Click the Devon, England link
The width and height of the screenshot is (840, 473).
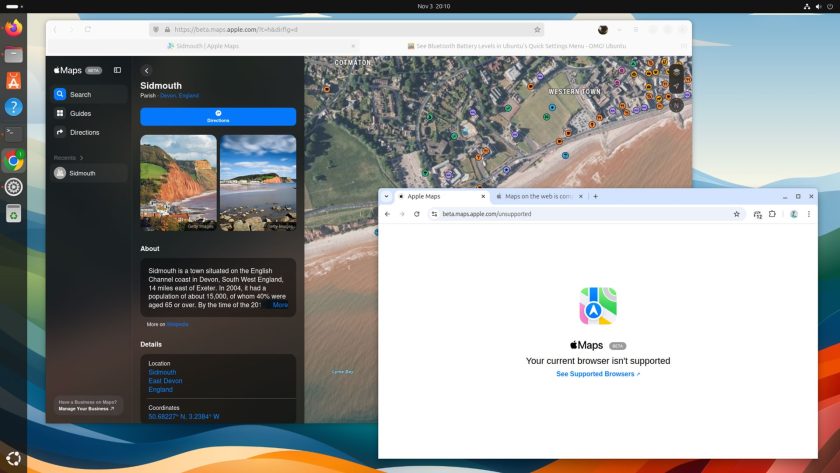point(179,95)
